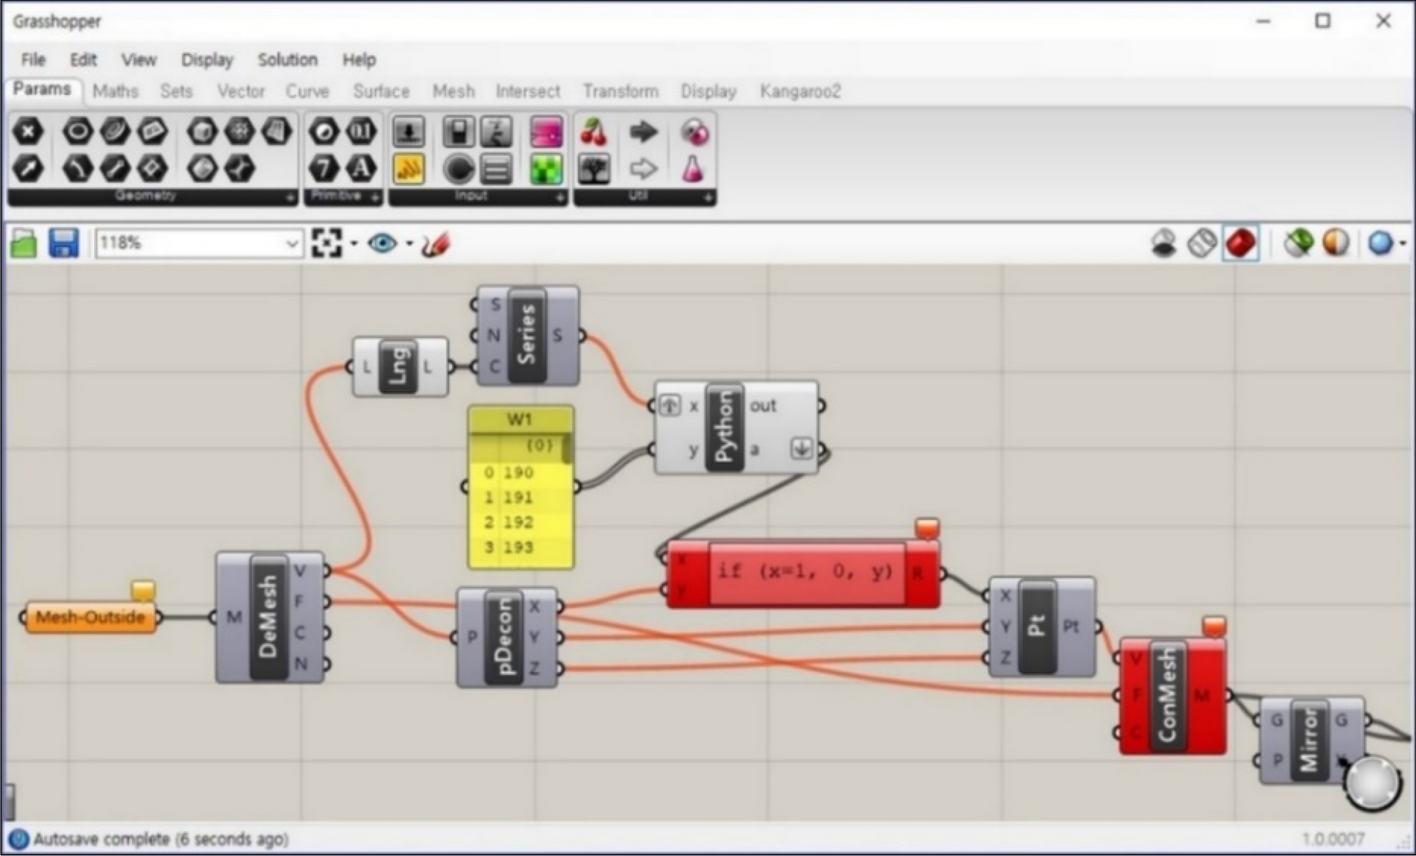Select the Boolean parameter black-white circle icon
Viewport: 1416px width, 856px height.
tap(324, 131)
